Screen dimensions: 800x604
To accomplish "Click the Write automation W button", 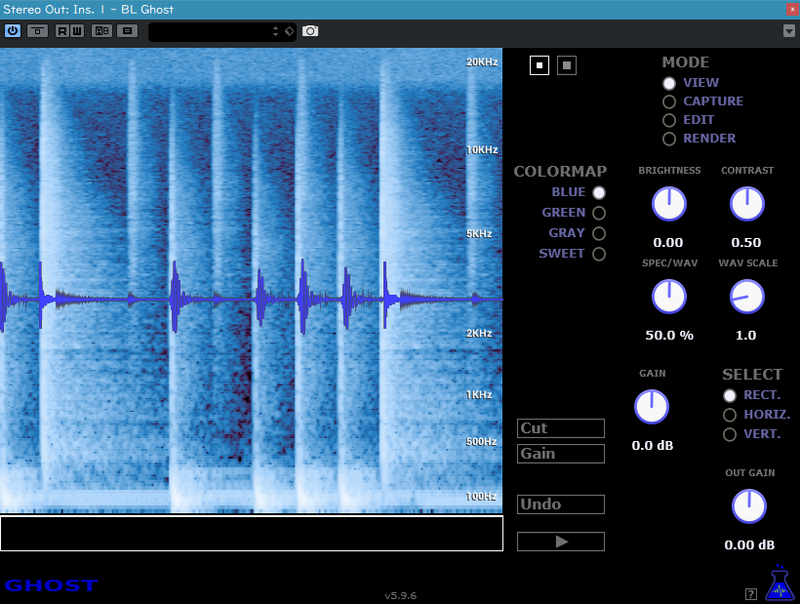I will coord(77,31).
